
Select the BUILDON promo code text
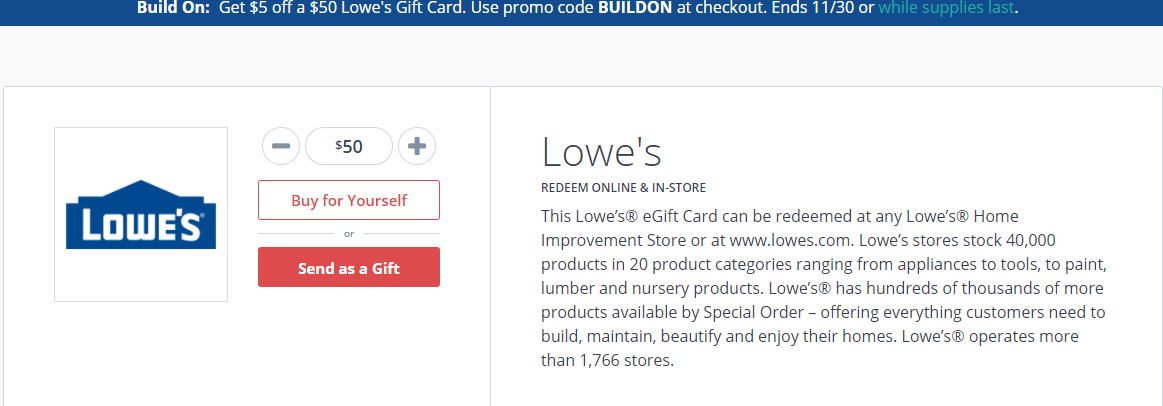click(x=636, y=9)
